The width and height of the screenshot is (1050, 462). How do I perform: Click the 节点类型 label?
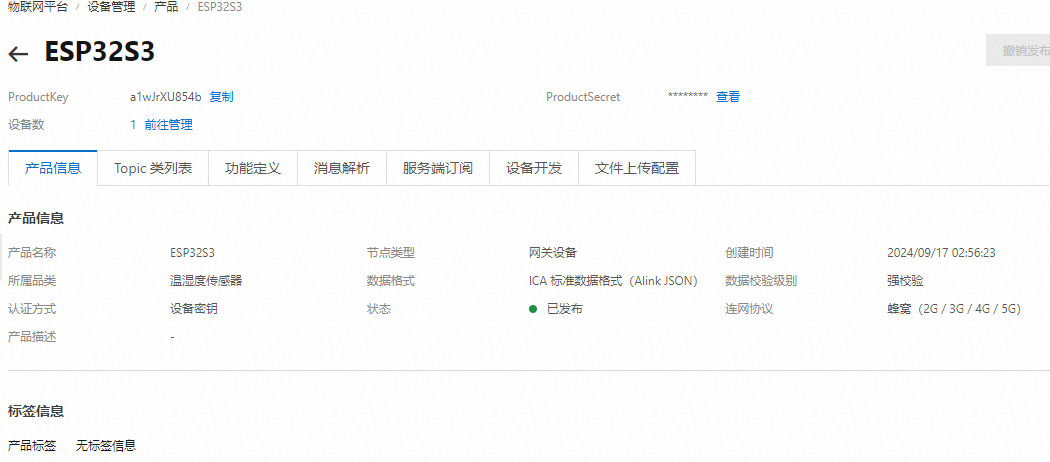click(390, 253)
